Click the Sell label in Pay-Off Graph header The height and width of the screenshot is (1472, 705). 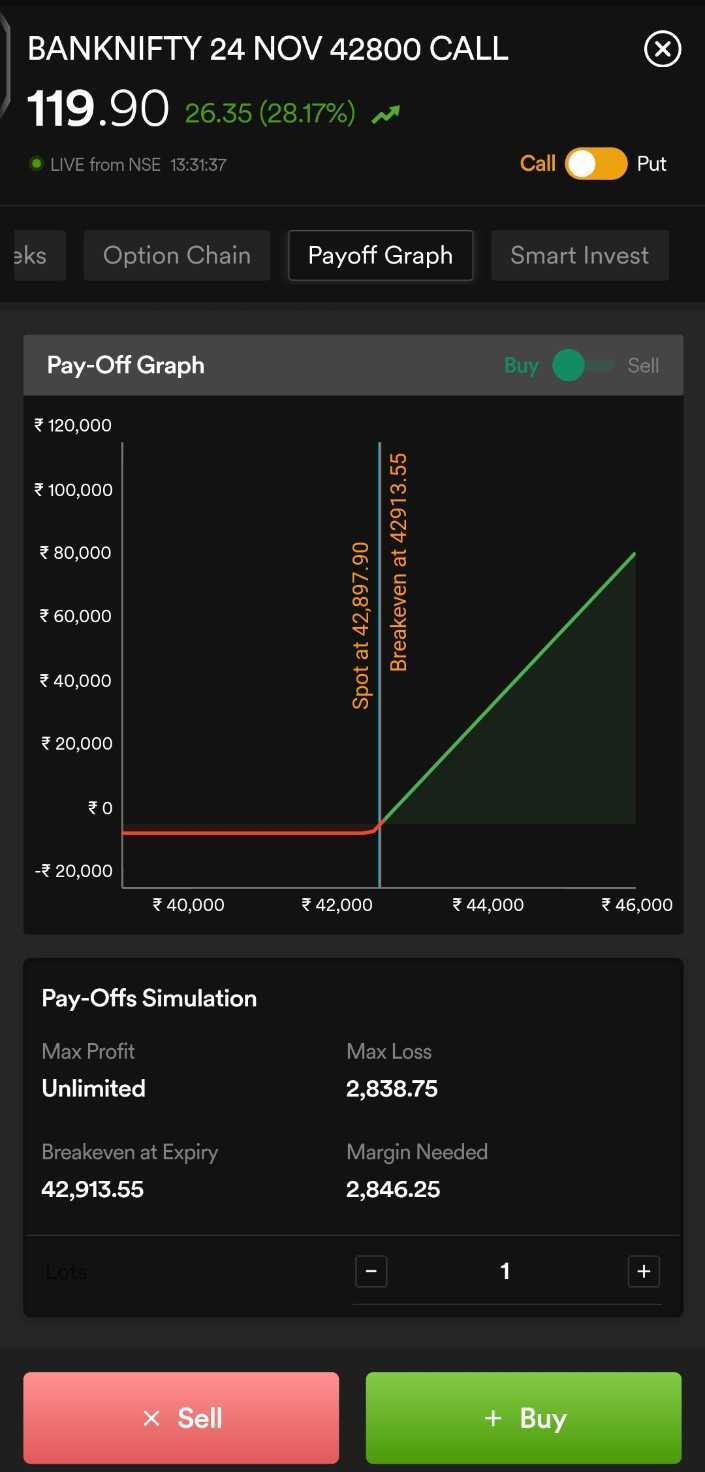(x=643, y=366)
